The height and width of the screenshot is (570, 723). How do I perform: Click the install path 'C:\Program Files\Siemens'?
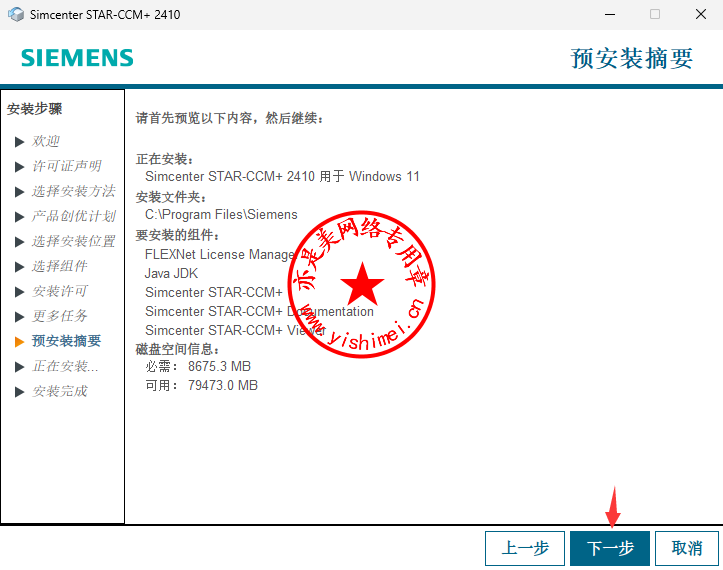point(221,215)
